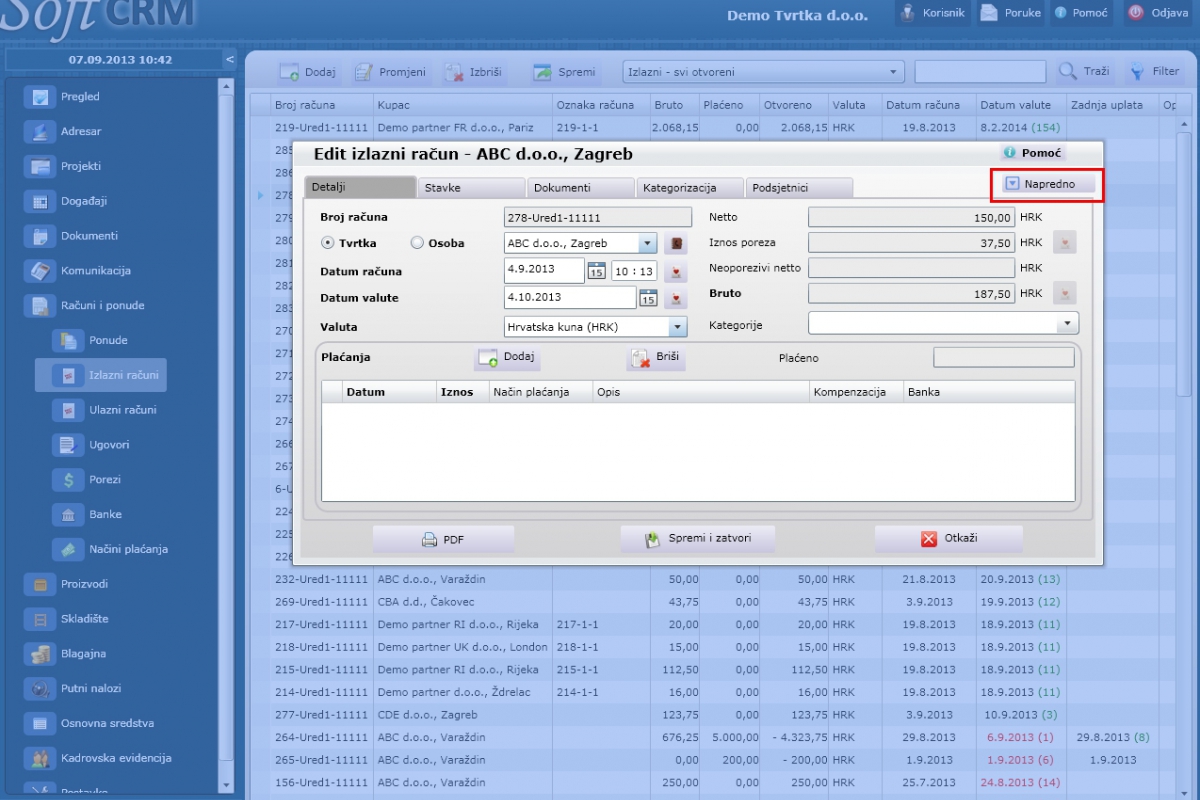1200x800 pixels.
Task: Open Poruke messages in header
Action: (1011, 13)
